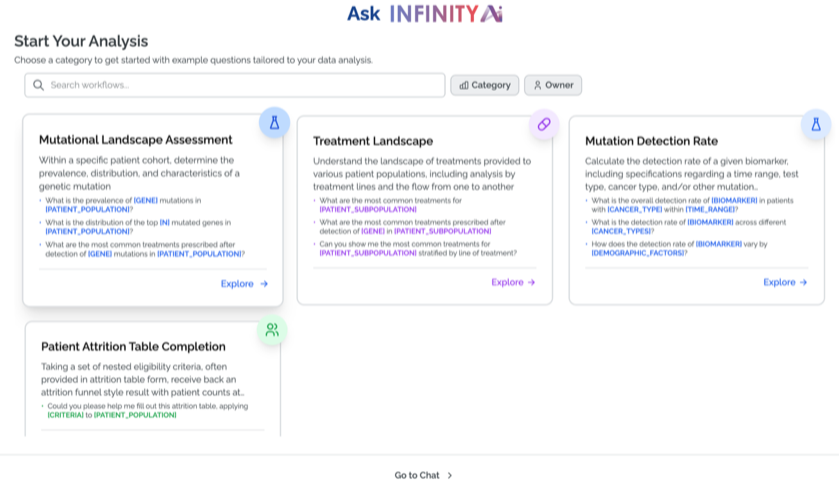Screen dimensions: 839x482
Task: Click question about treatments stratified by line of treatment
Action: (418, 248)
